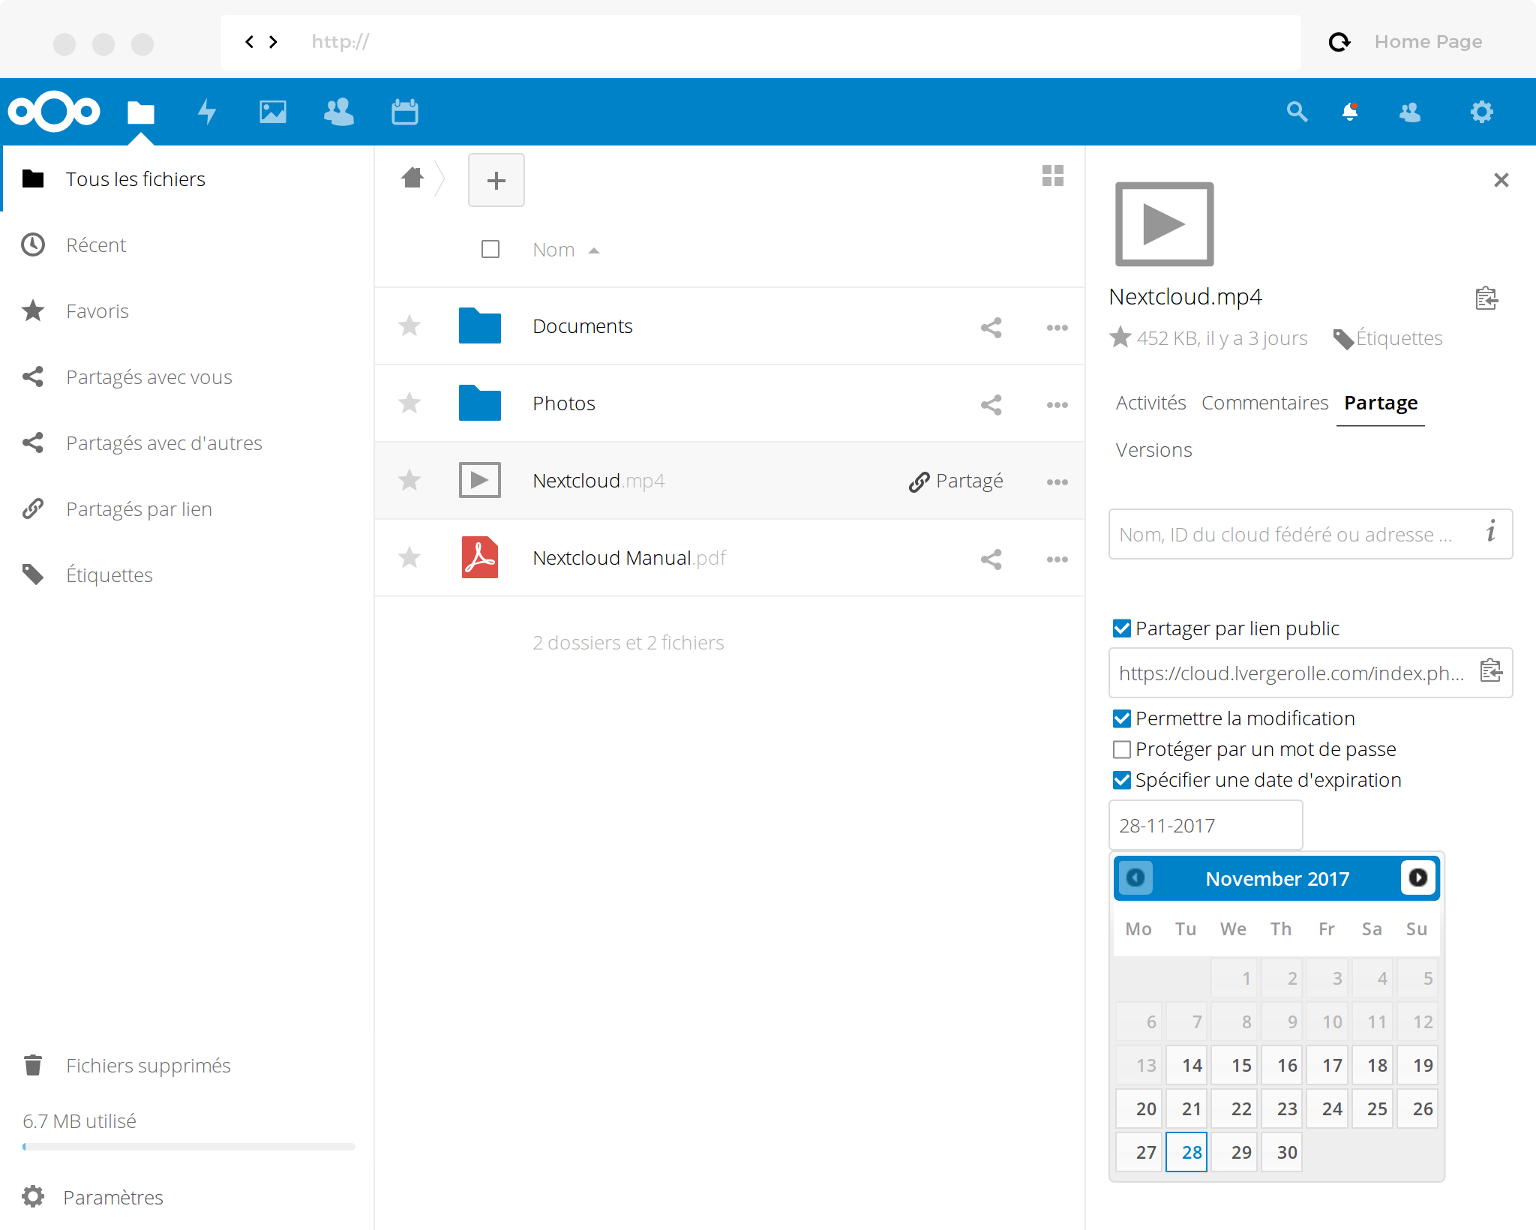
Task: Open more options menu for Photos folder
Action: [1057, 405]
